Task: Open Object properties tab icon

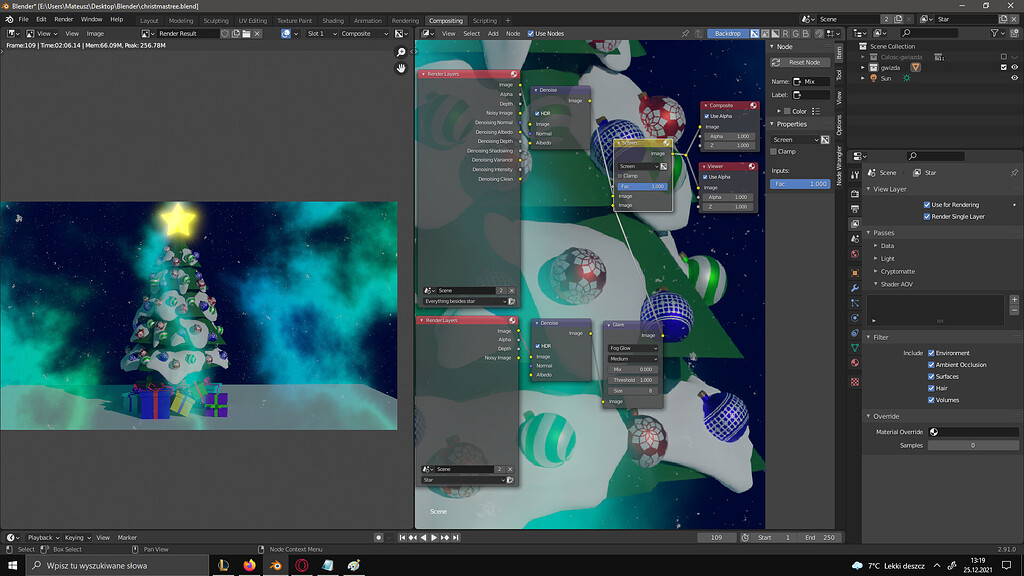Action: [x=855, y=272]
